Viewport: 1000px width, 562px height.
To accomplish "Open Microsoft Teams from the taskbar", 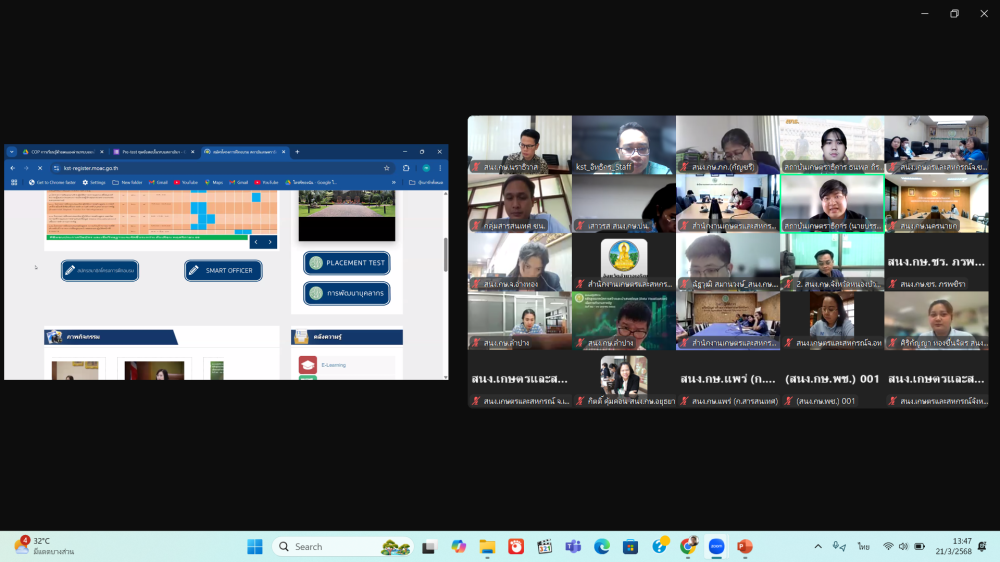I will (x=573, y=547).
